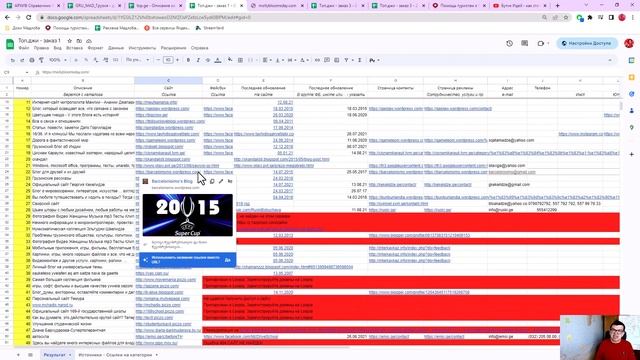Open the Расширения menu
The image size is (640, 360).
click(173, 48)
